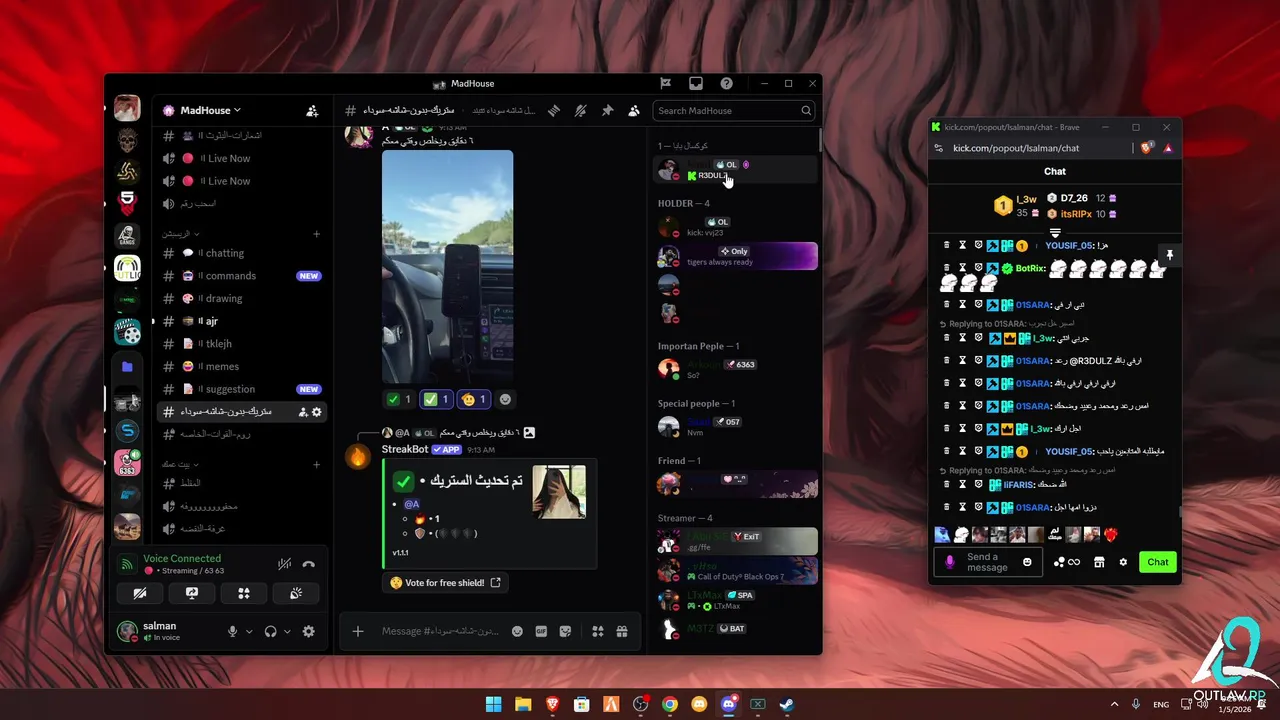
Task: Open apps launcher in message bar
Action: coord(598,631)
